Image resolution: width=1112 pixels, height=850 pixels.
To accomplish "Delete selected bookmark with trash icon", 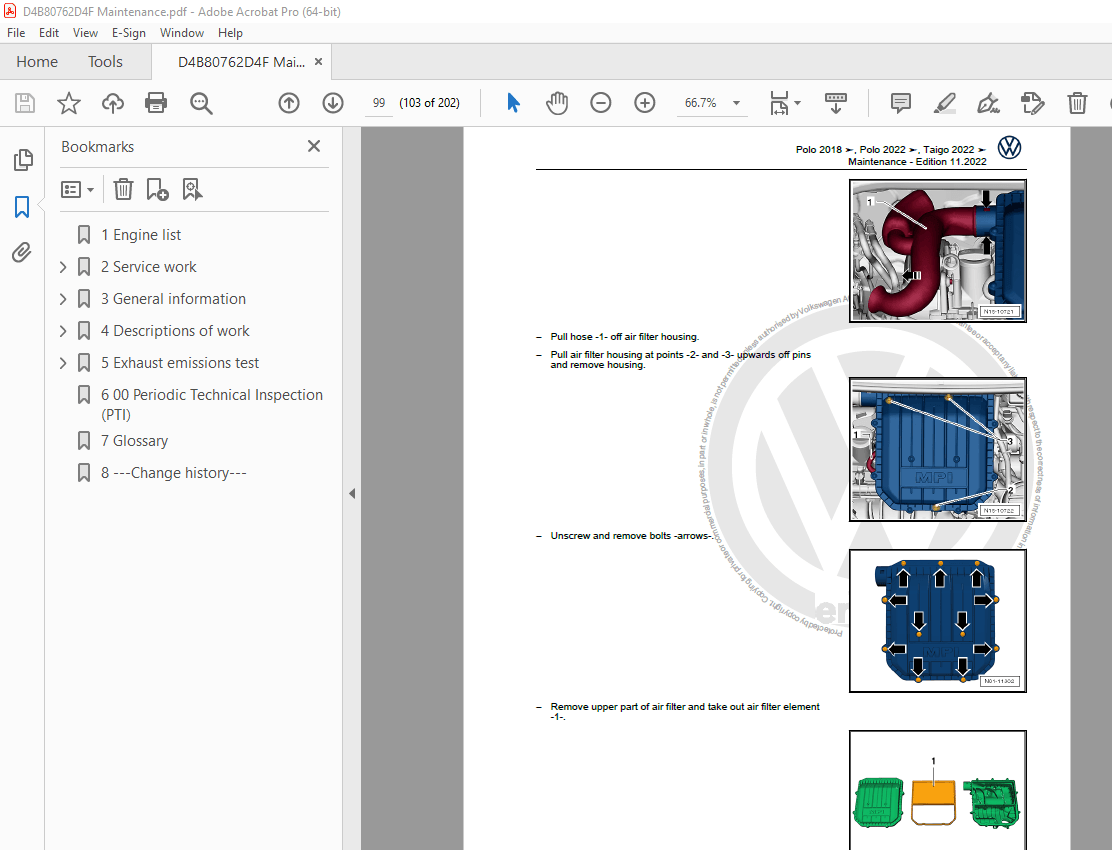I will [122, 188].
